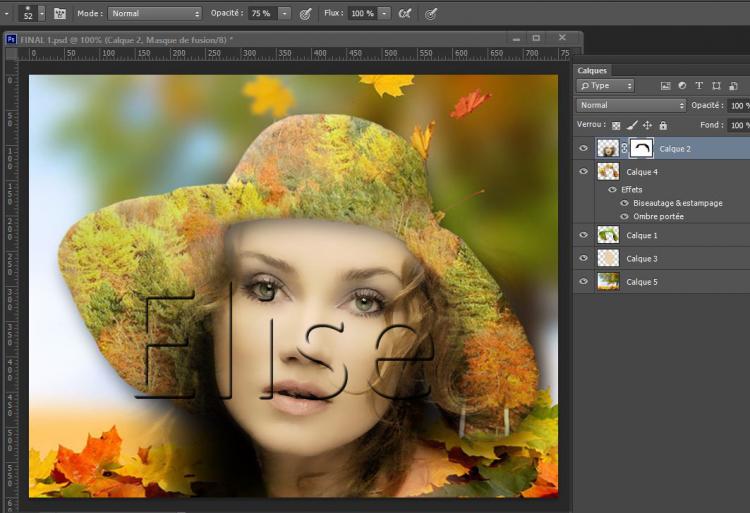Enable the airbrush mode icon
This screenshot has width=750, height=513.
coord(405,14)
